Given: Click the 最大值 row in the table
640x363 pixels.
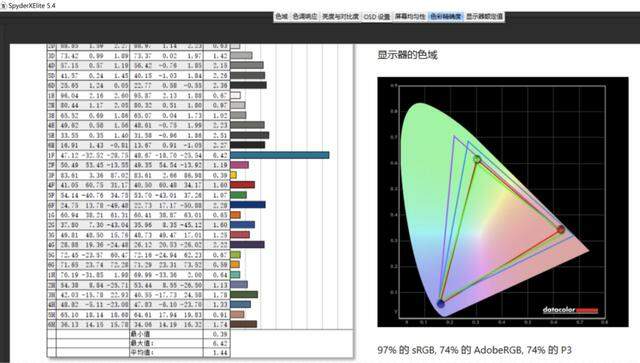Looking at the screenshot, I should (x=139, y=343).
